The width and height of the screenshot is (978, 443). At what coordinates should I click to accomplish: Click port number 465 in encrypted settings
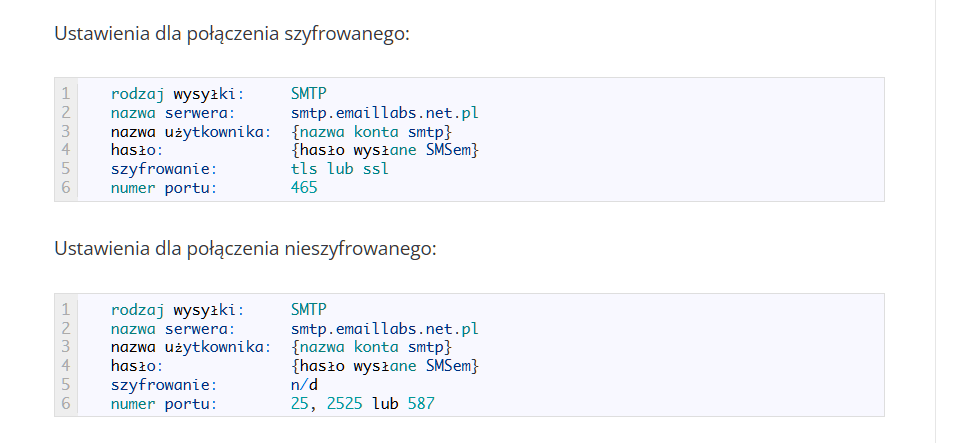304,187
